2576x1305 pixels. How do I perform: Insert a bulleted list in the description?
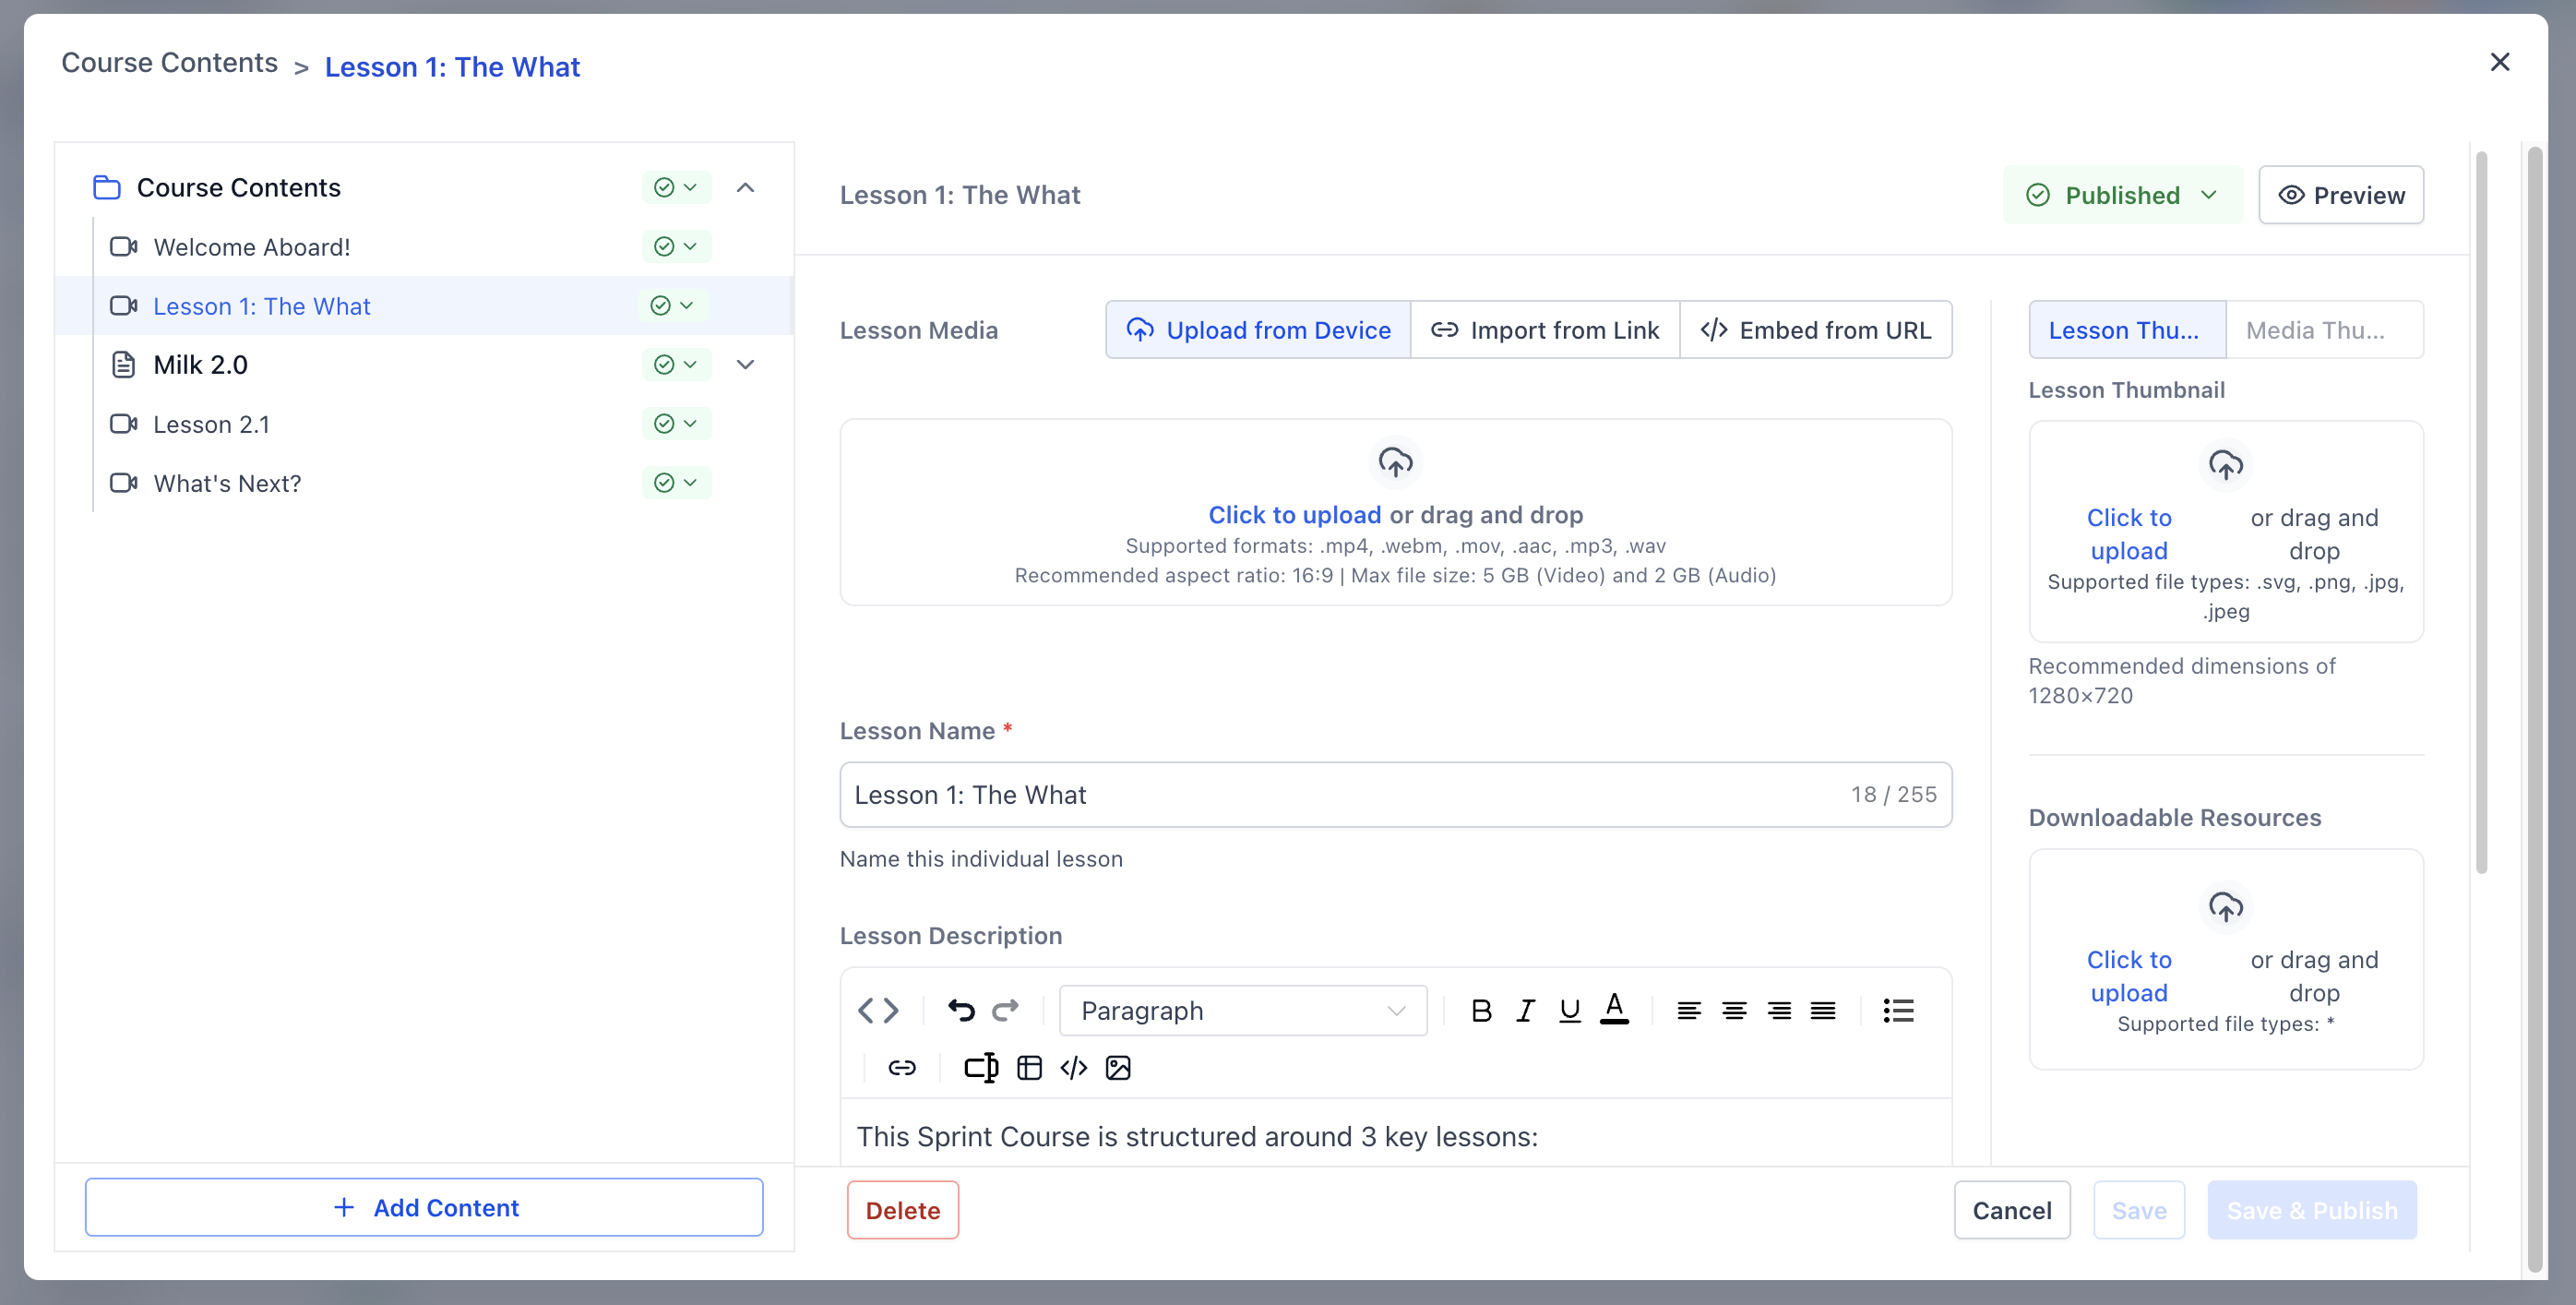tap(1898, 1011)
